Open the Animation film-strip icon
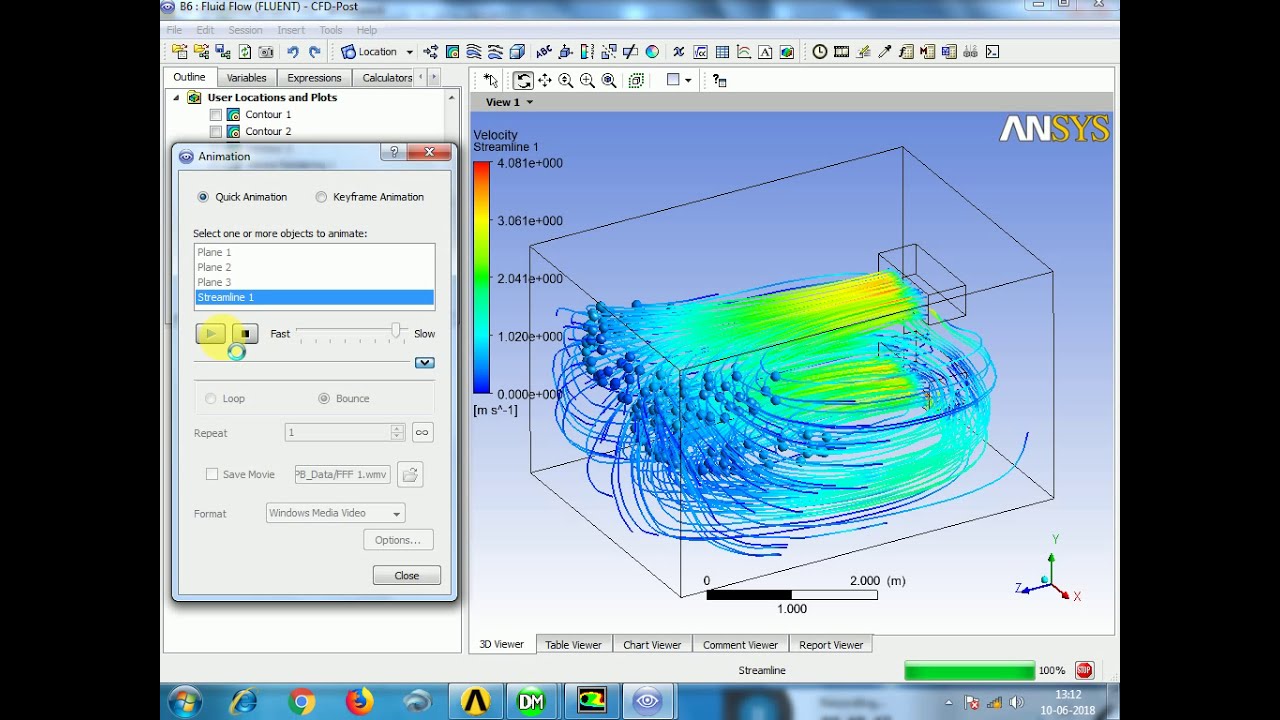This screenshot has height=720, width=1280. (x=841, y=52)
